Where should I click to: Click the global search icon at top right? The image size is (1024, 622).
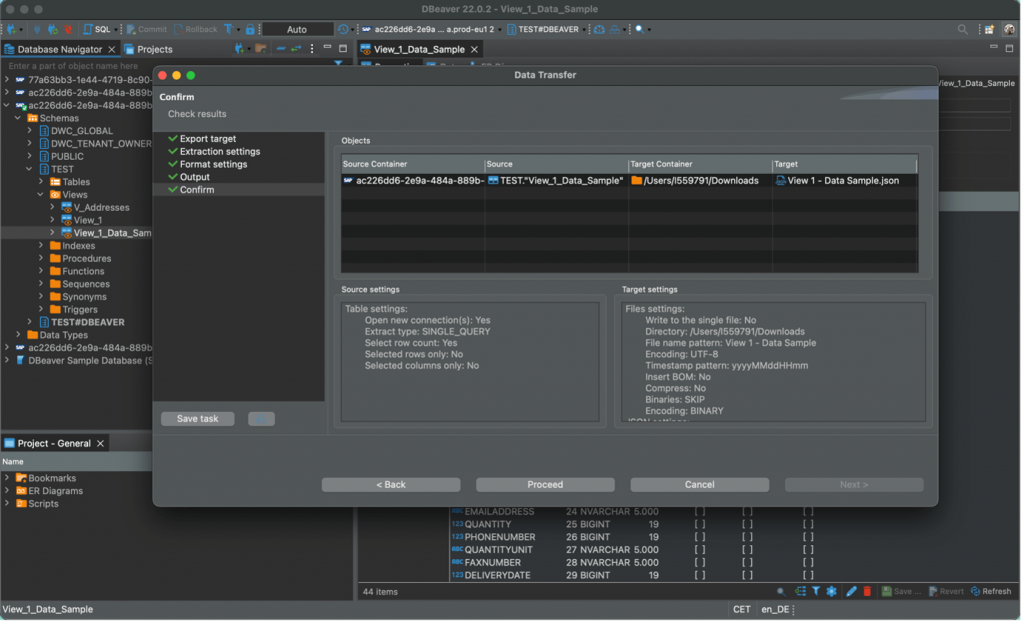(x=963, y=29)
